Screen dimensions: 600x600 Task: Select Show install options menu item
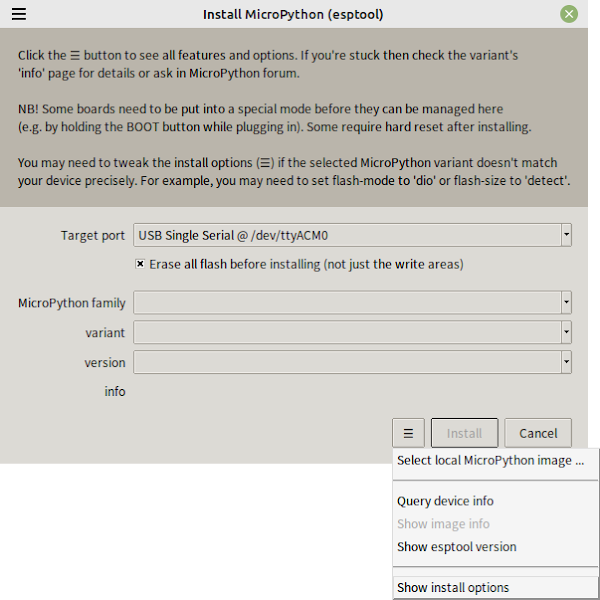click(496, 587)
